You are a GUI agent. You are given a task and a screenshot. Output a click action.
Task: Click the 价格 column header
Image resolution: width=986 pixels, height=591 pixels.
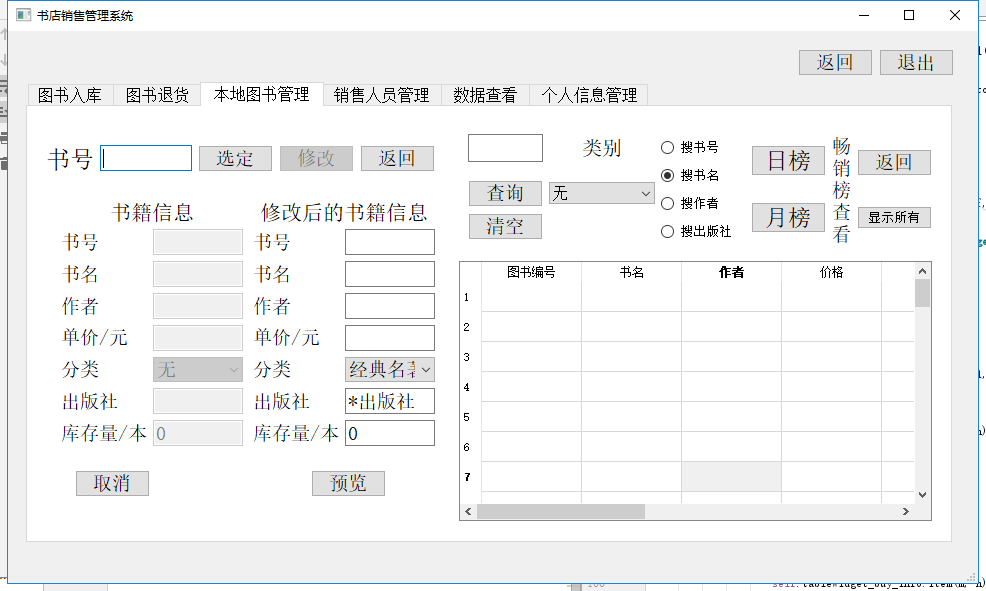tap(831, 272)
